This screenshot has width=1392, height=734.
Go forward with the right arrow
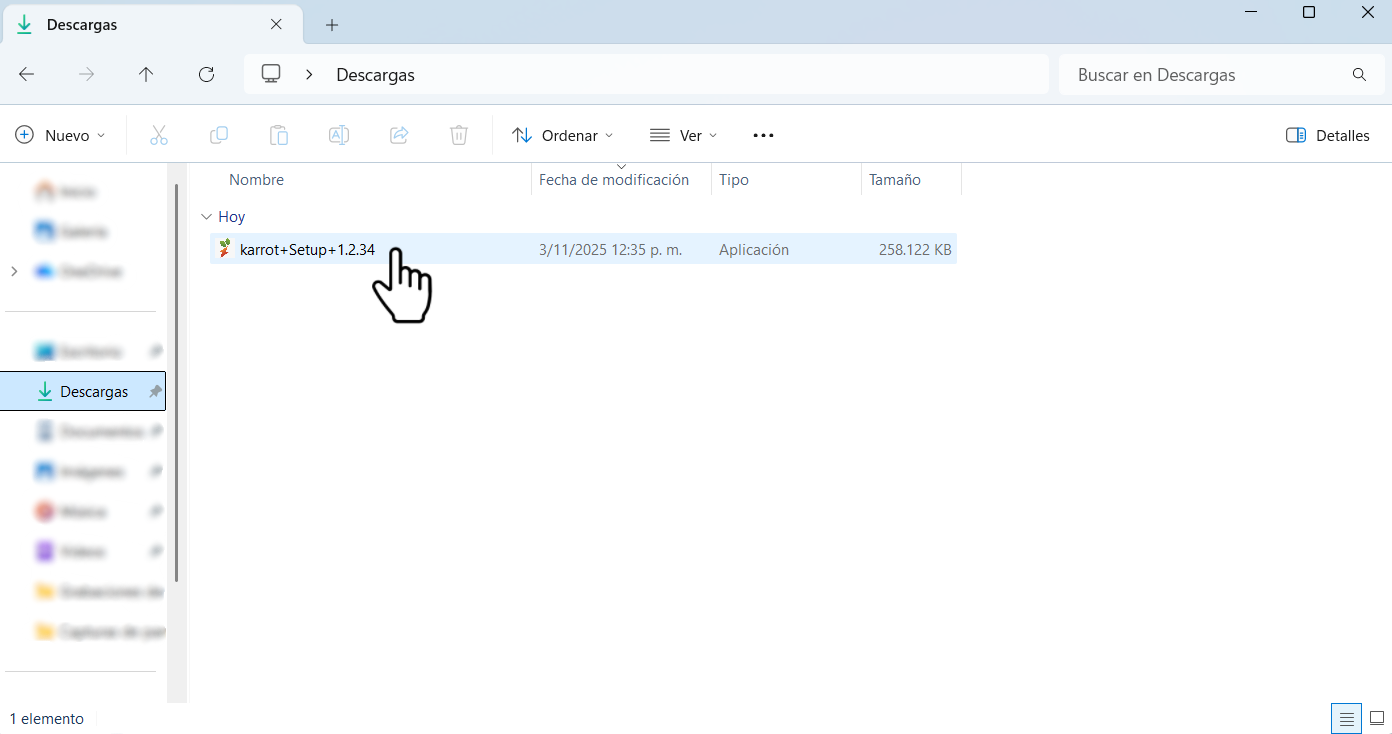87,74
